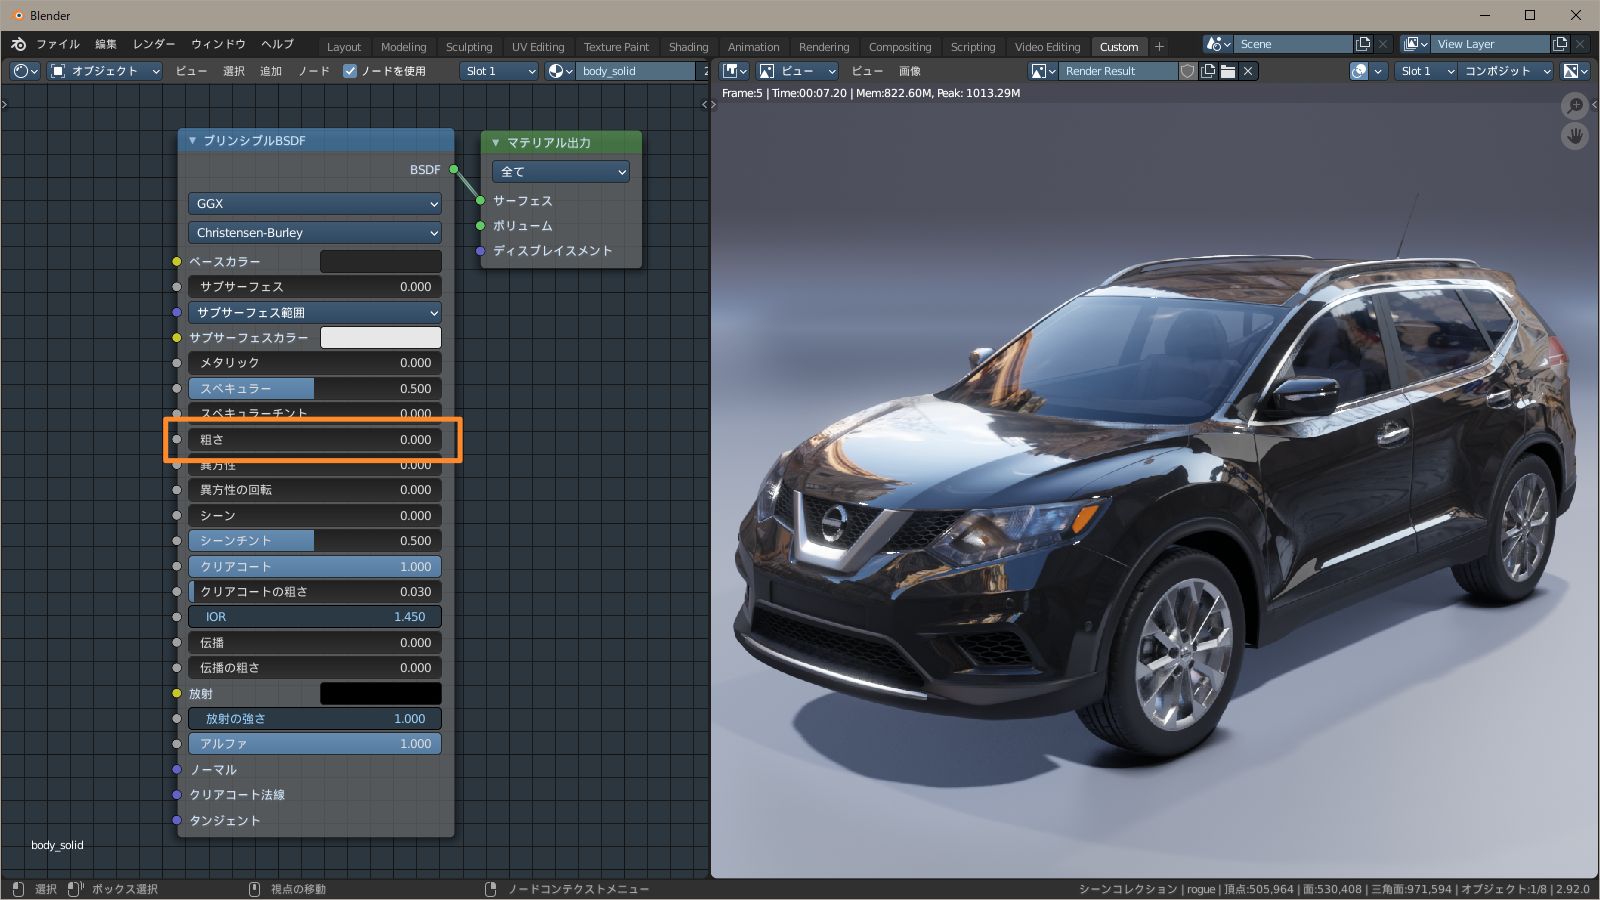The height and width of the screenshot is (900, 1600).
Task: Open node editor 追加 menu
Action: 271,71
